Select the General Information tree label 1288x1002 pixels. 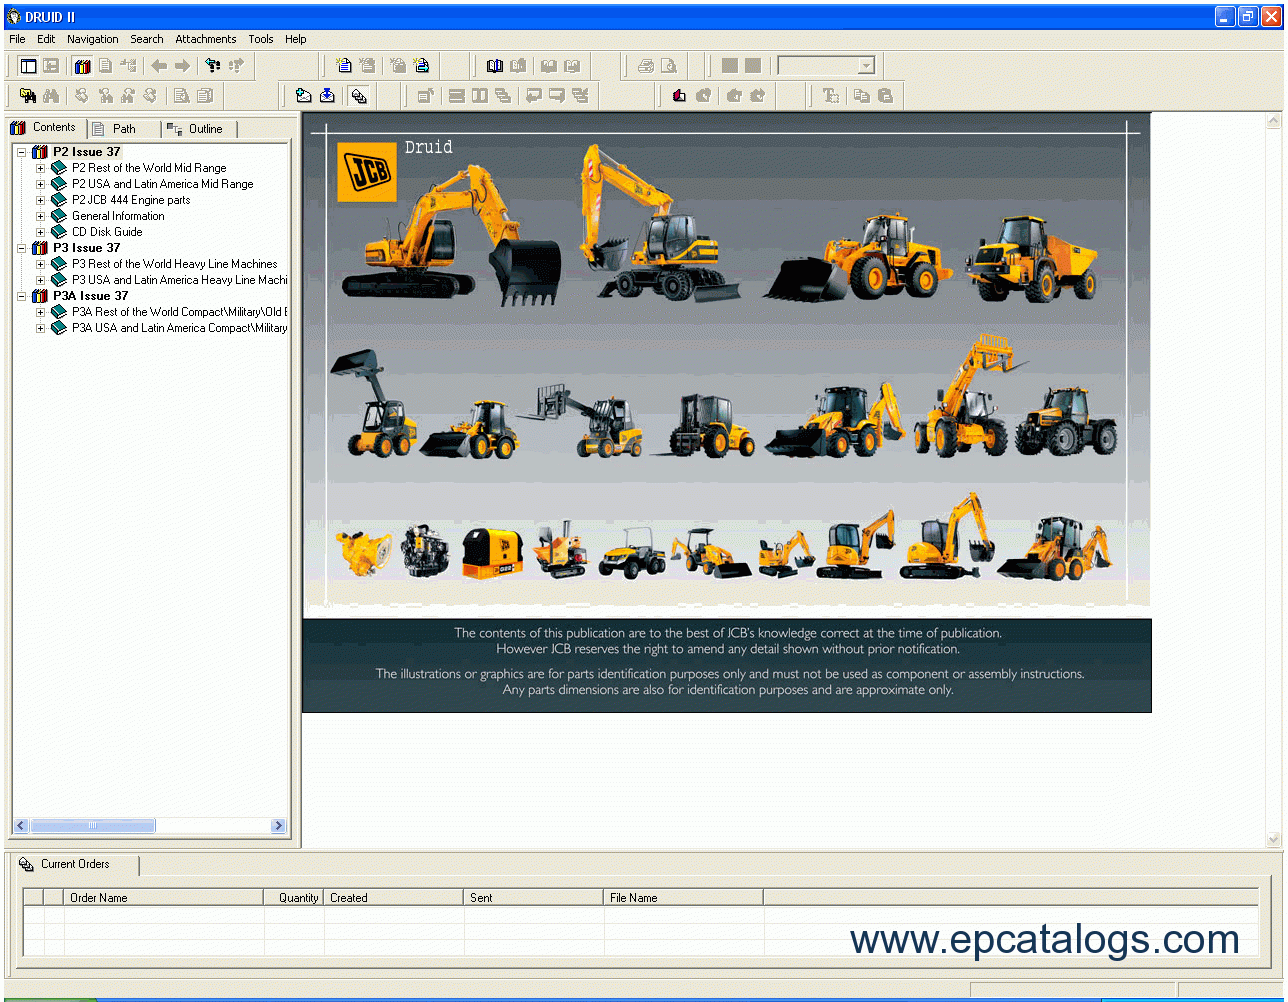118,216
